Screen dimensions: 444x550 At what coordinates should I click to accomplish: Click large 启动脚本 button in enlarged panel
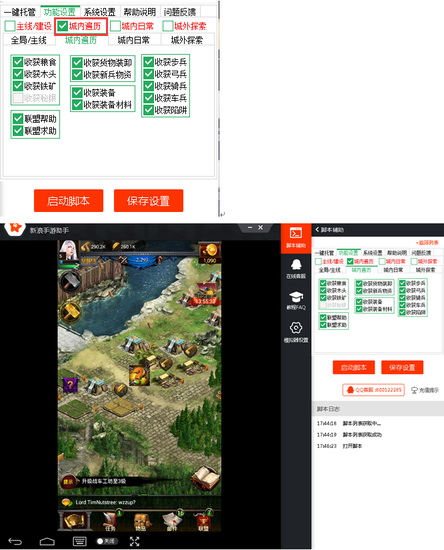68,201
